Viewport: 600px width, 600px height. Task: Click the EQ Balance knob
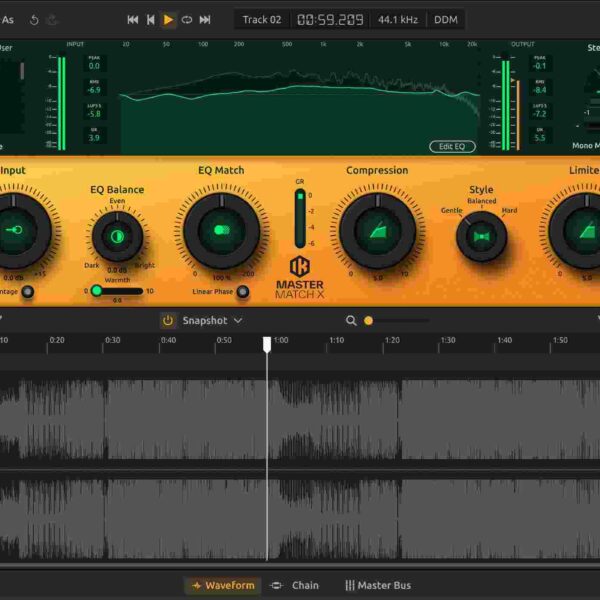point(117,236)
